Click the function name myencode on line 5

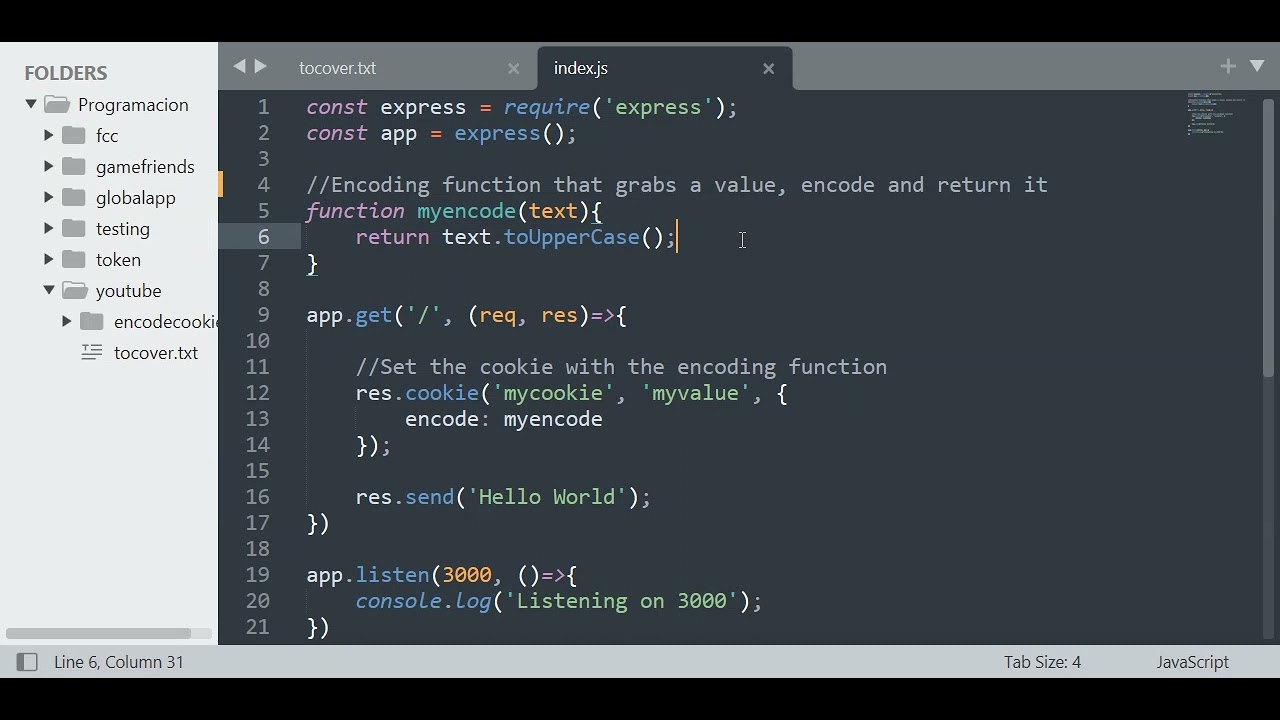coord(467,211)
